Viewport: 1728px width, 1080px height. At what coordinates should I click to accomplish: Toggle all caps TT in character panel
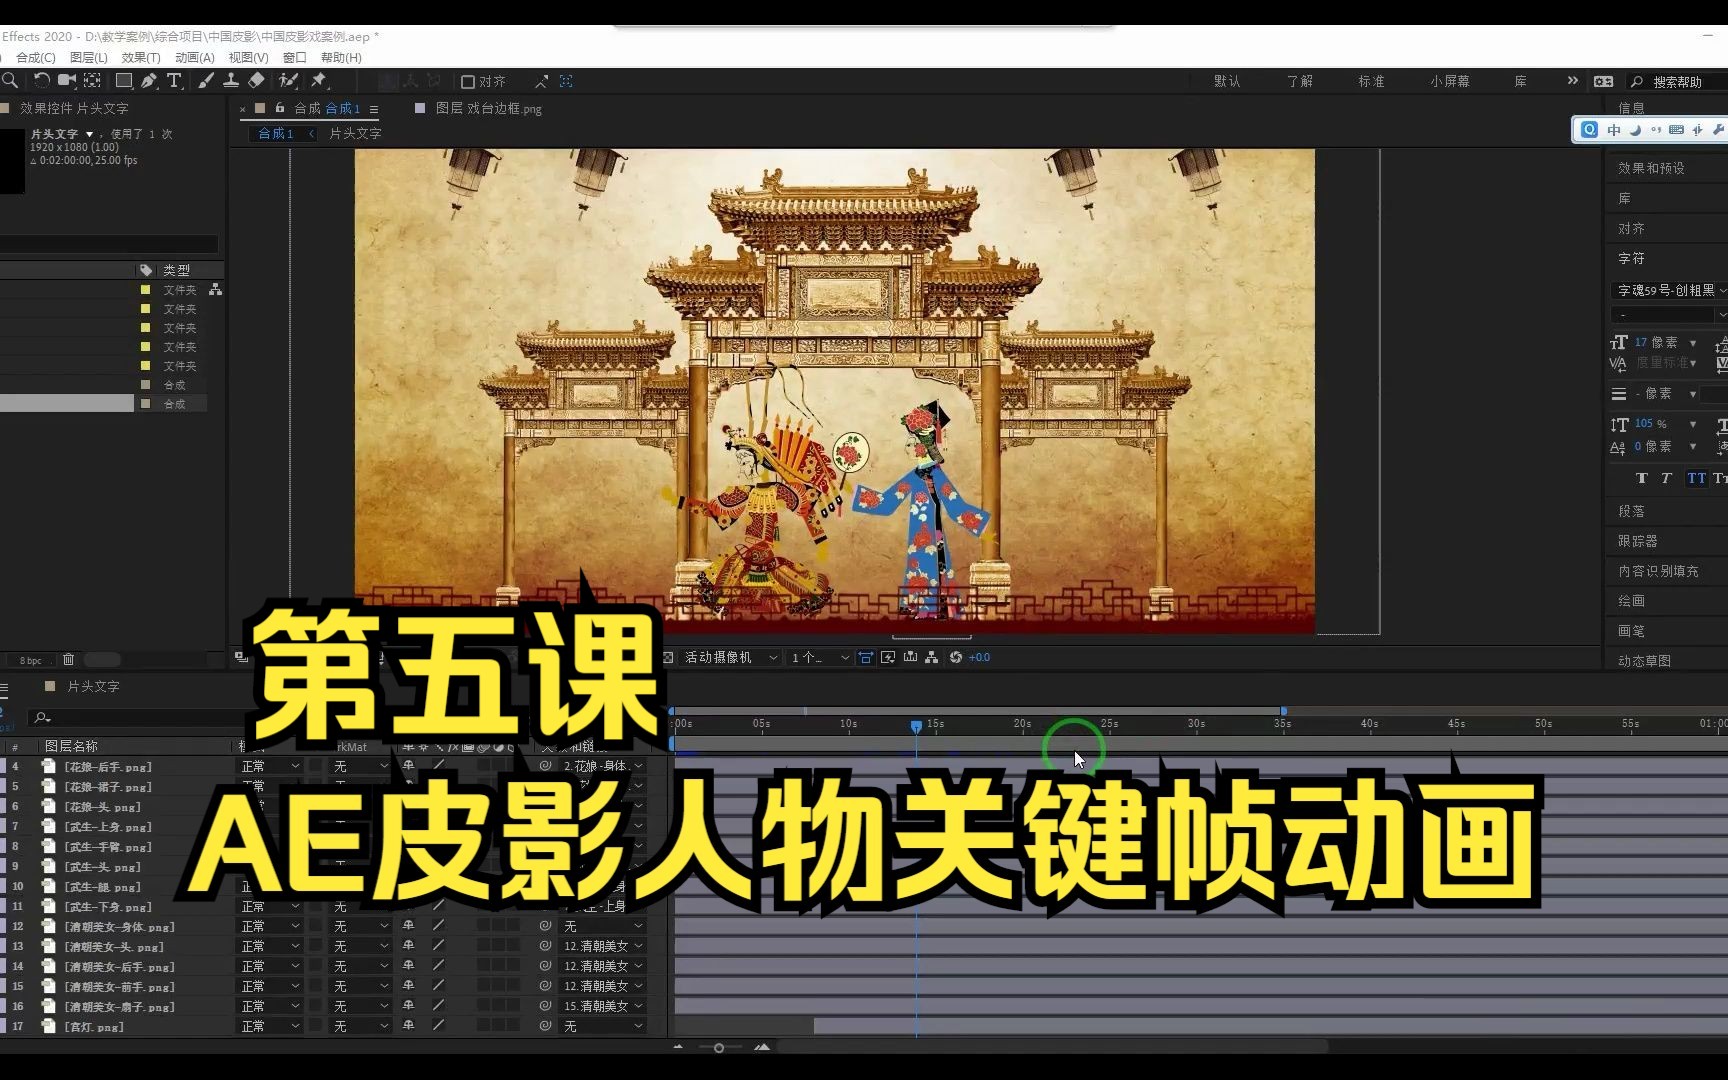(x=1696, y=478)
